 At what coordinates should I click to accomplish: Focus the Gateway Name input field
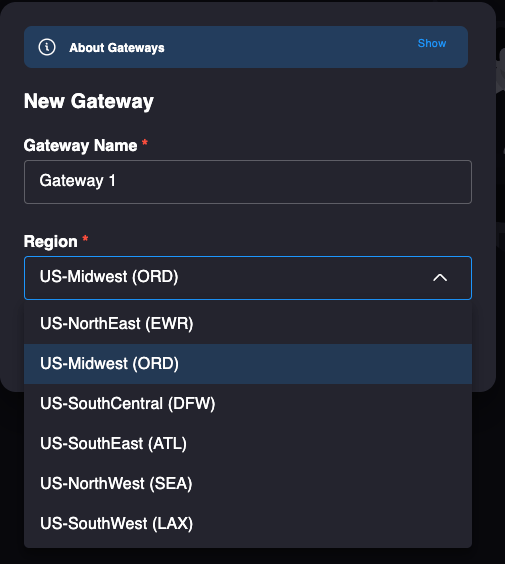point(248,182)
